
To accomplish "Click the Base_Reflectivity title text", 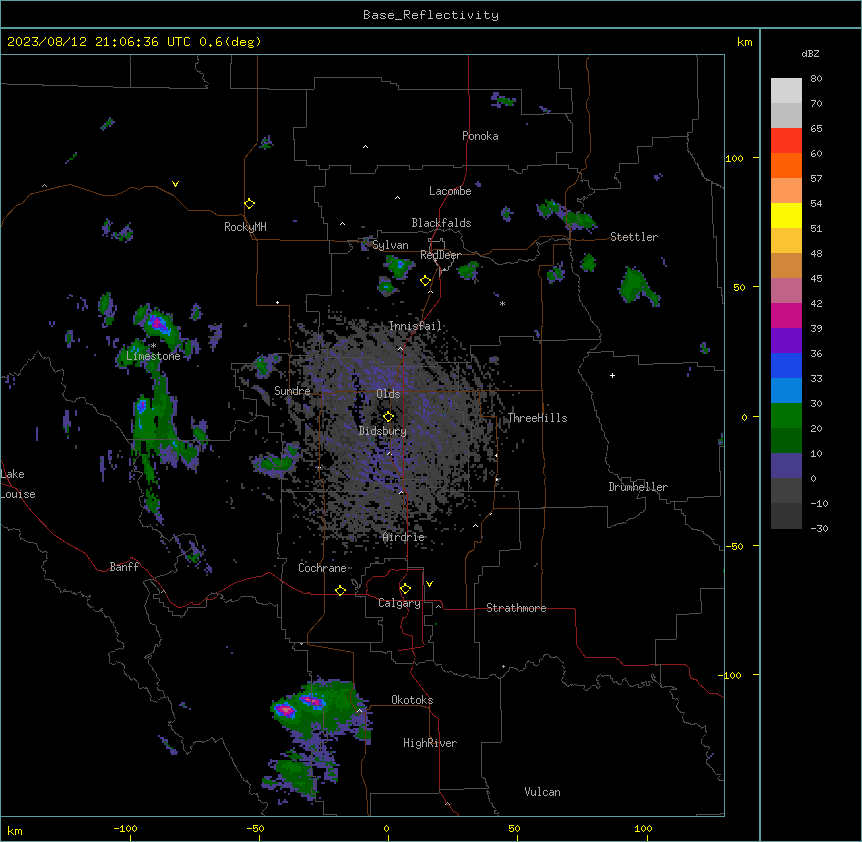I will [x=431, y=15].
